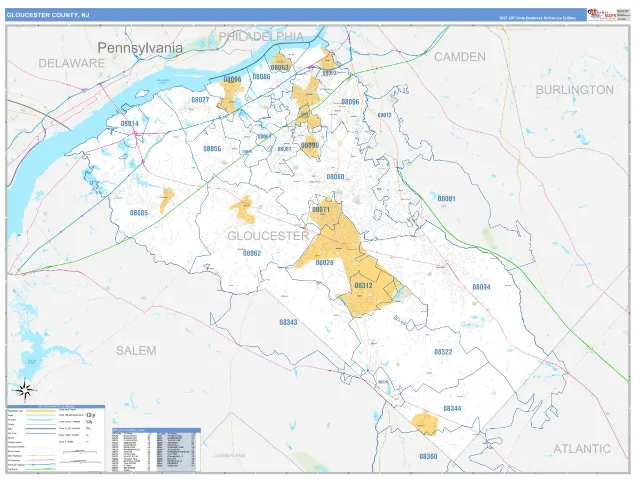Image resolution: width=640 pixels, height=480 pixels.
Task: Select ZIP code label 08322
Action: [443, 351]
